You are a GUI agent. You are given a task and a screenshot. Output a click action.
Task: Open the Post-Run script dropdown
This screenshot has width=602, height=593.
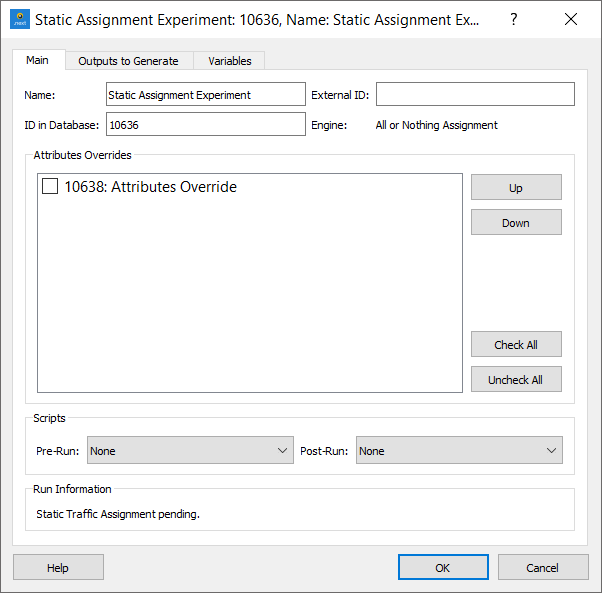459,451
